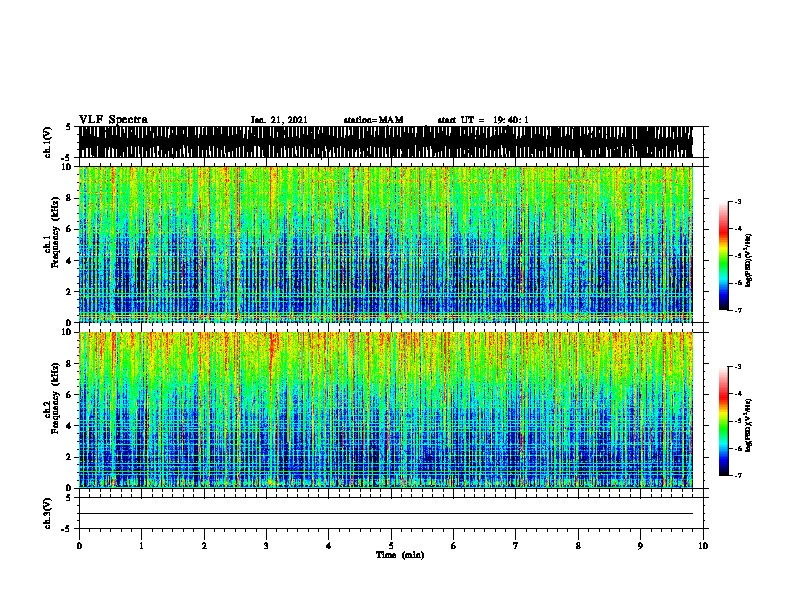Click time axis tick label "7"
Screen dimensions: 792x612
[x=516, y=546]
